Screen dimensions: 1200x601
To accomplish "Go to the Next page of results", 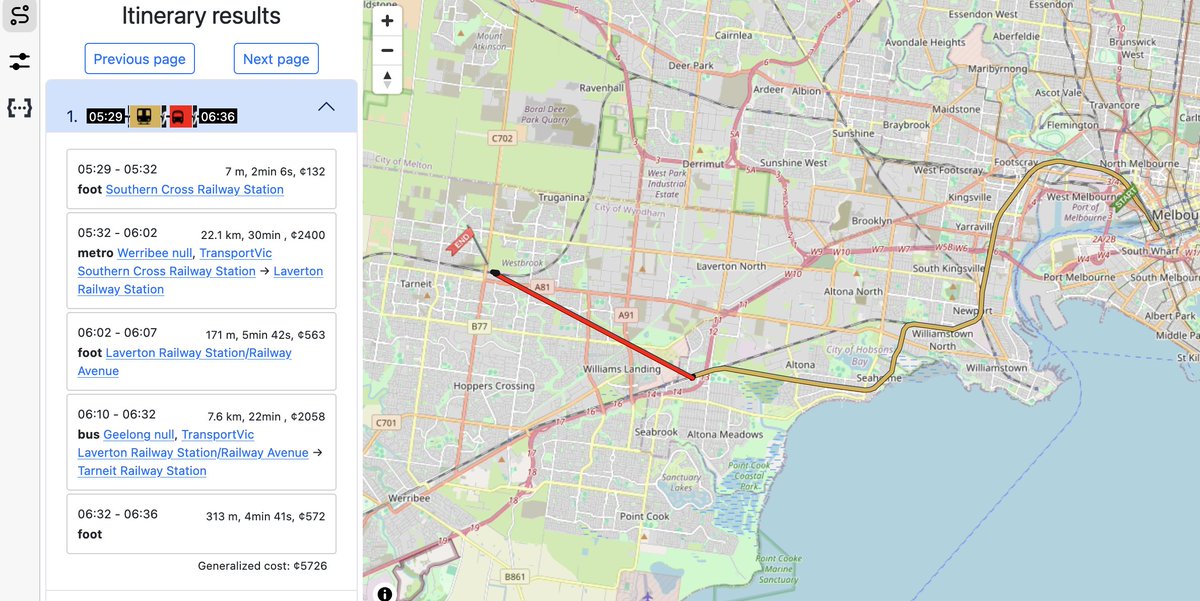I will point(276,59).
